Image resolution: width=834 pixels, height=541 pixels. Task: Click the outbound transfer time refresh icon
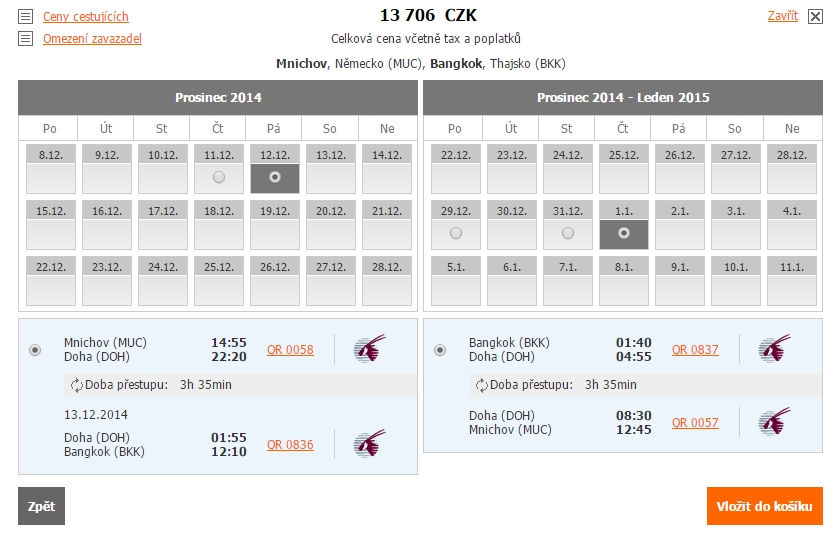pyautogui.click(x=77, y=385)
